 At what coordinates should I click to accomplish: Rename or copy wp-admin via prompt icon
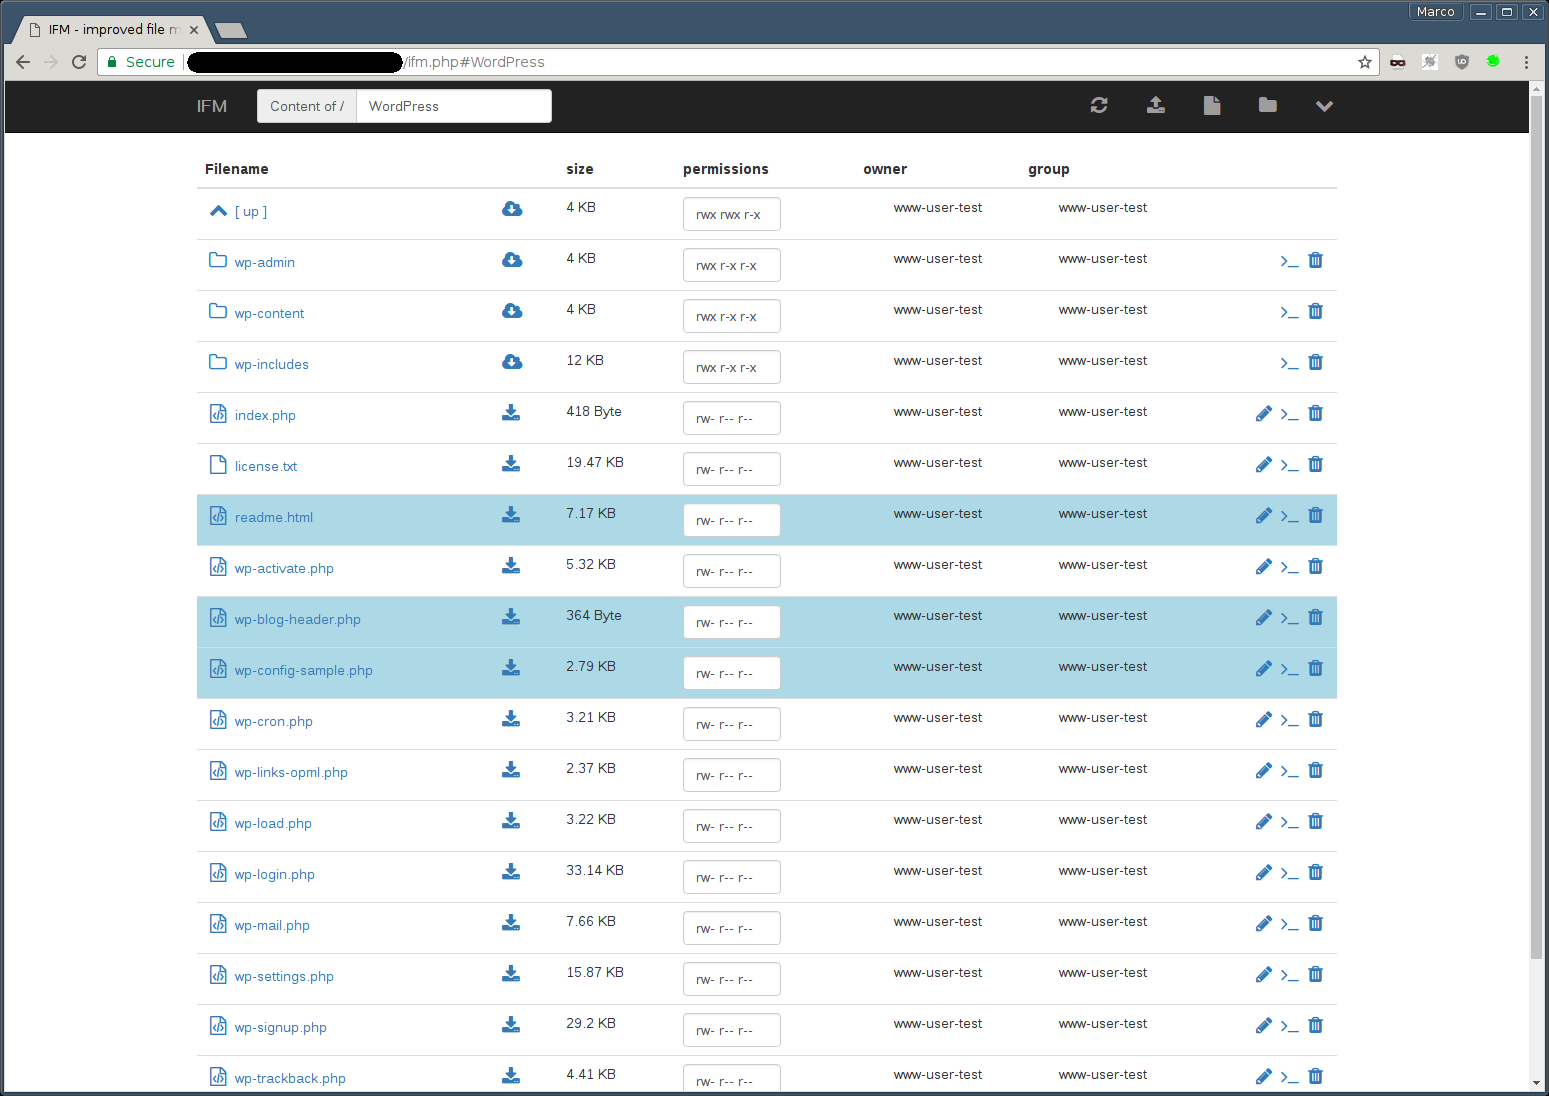(1290, 262)
